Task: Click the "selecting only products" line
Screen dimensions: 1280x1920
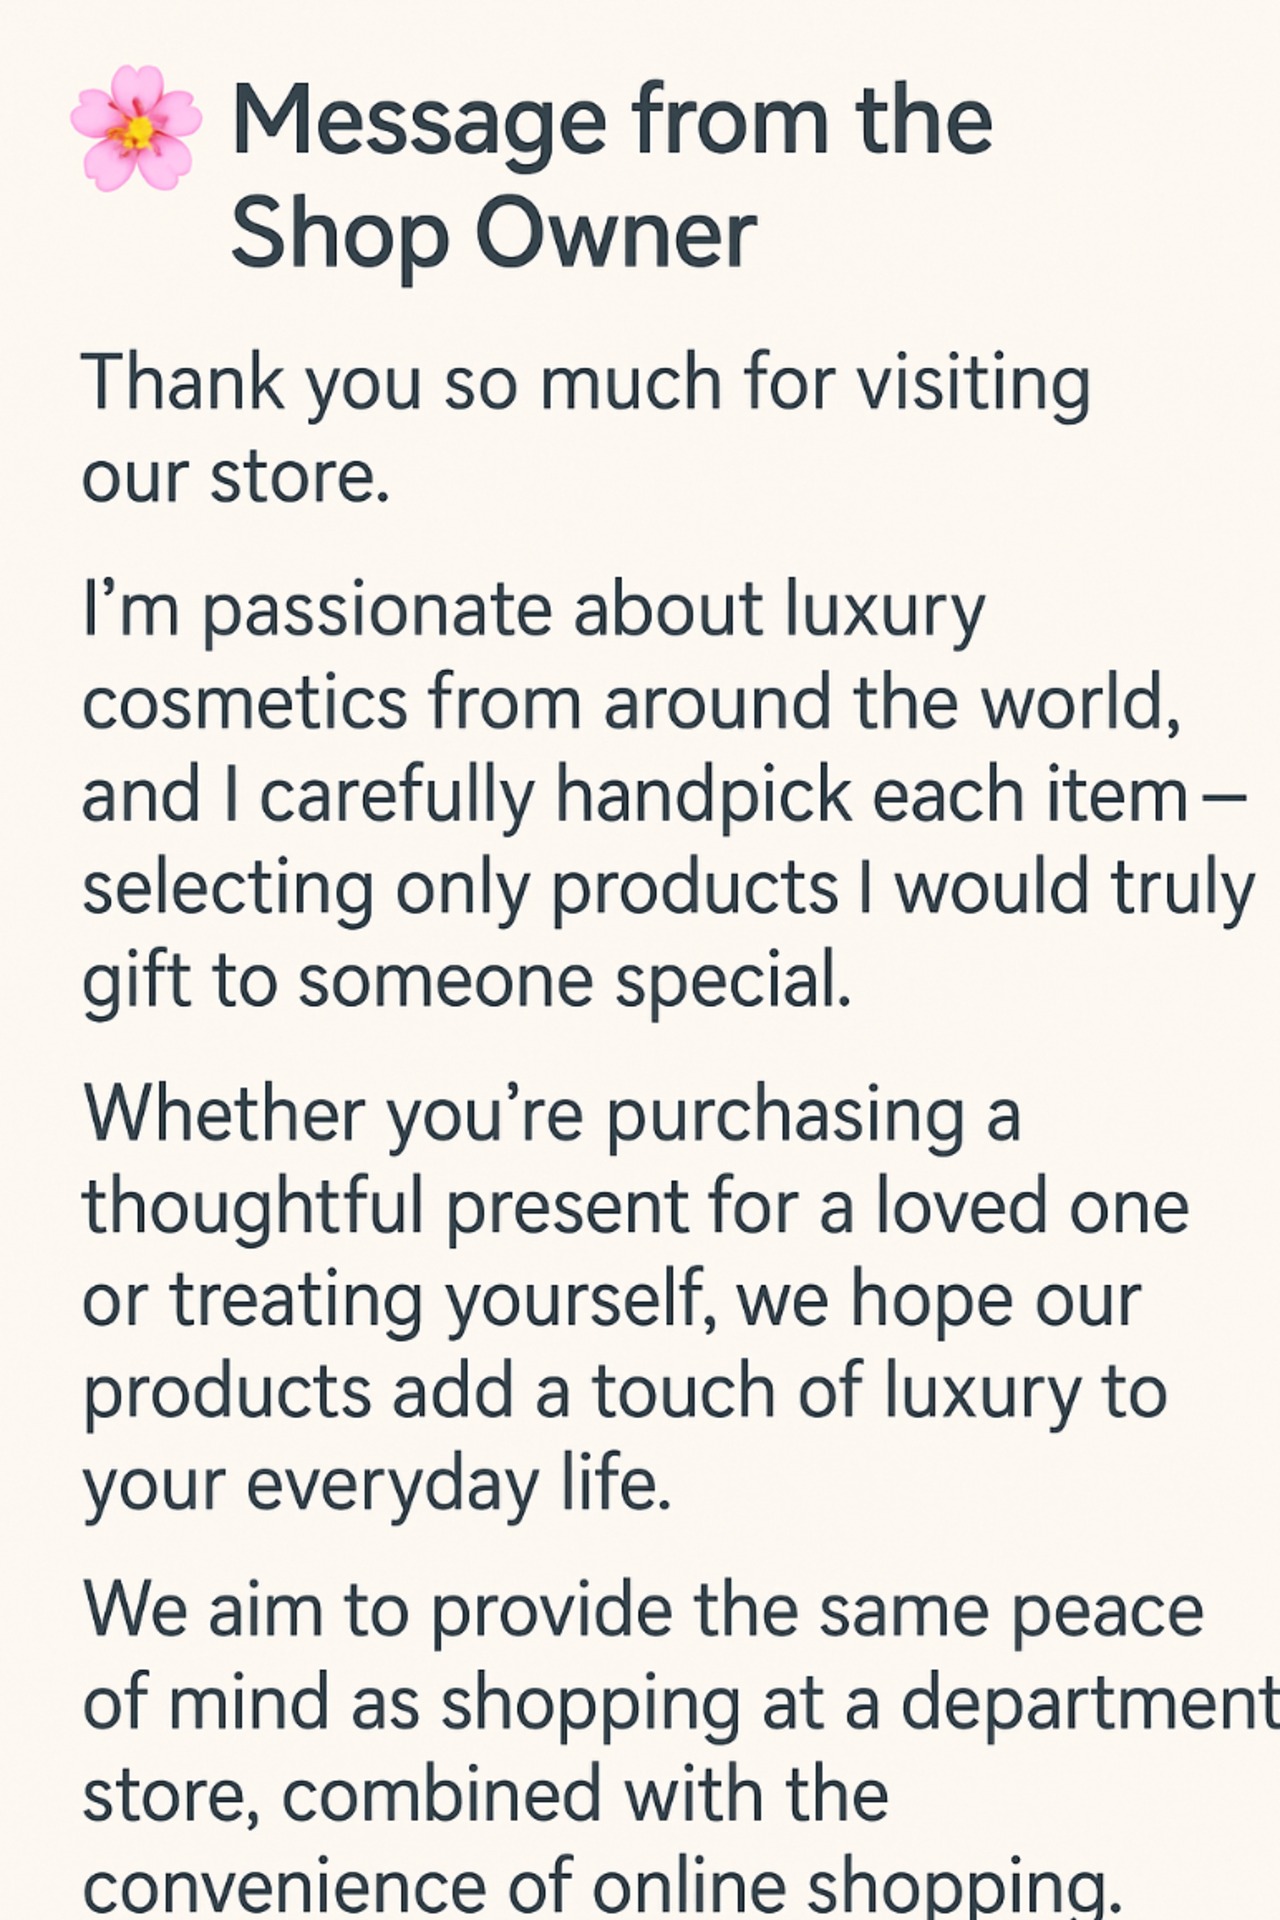Action: click(460, 889)
